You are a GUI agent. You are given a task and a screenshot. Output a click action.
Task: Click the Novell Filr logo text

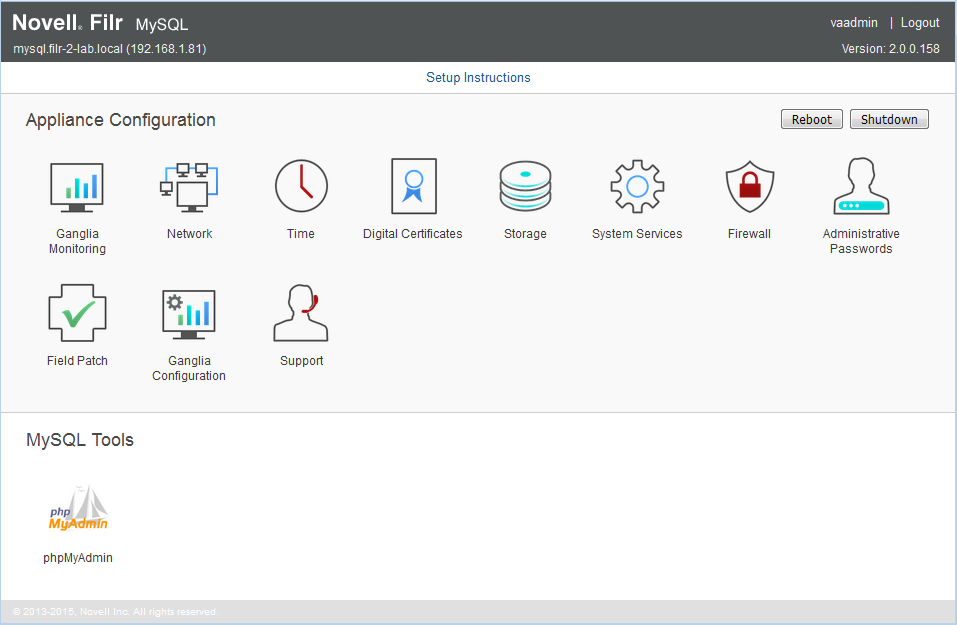pos(68,23)
